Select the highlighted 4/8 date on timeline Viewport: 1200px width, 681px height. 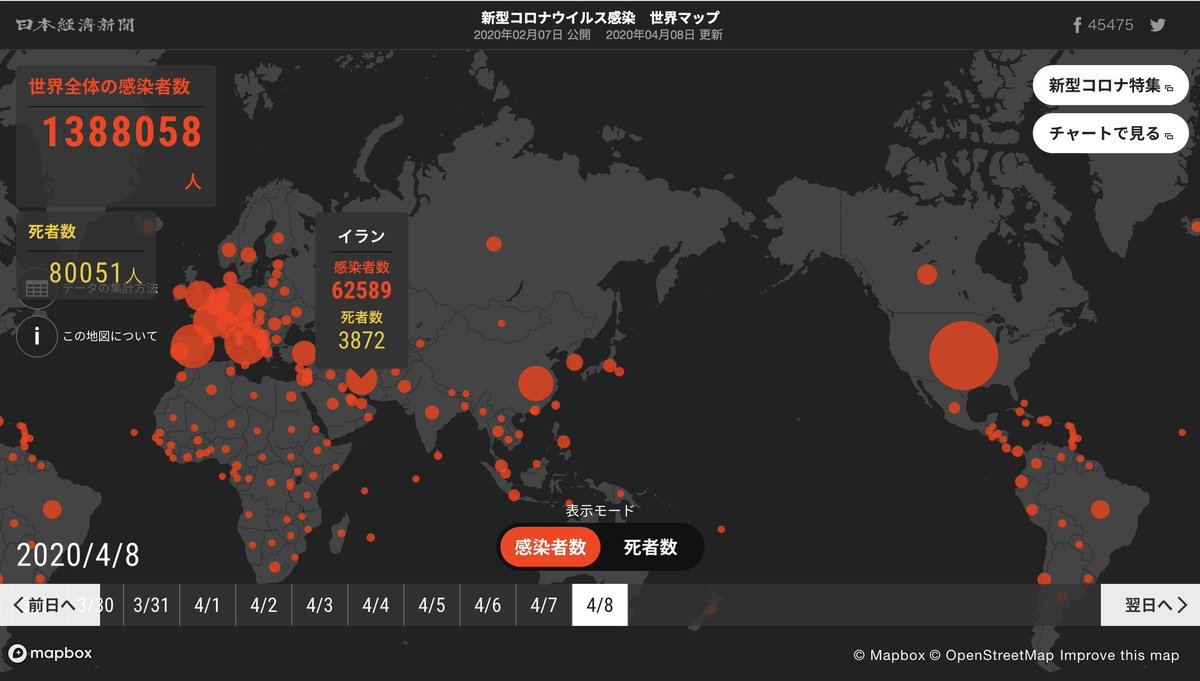click(600, 605)
